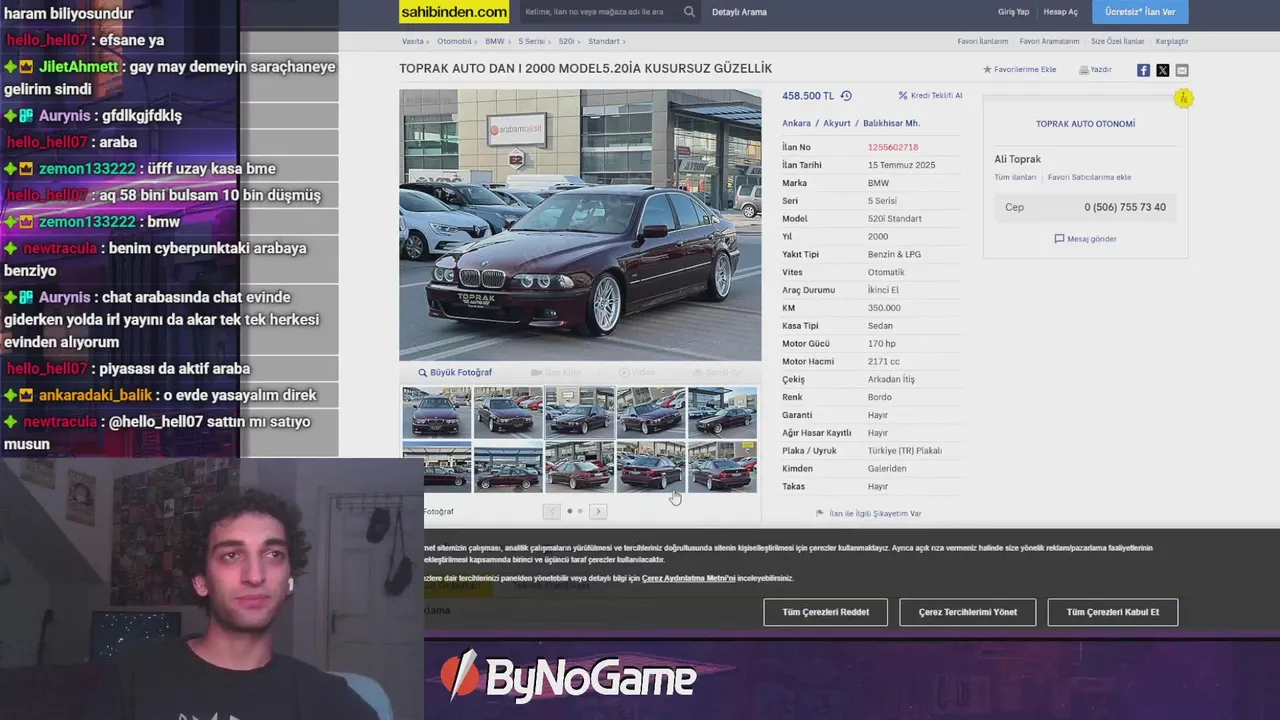Image resolution: width=1280 pixels, height=720 pixels.
Task: Share listing via X icon
Action: coord(1162,70)
